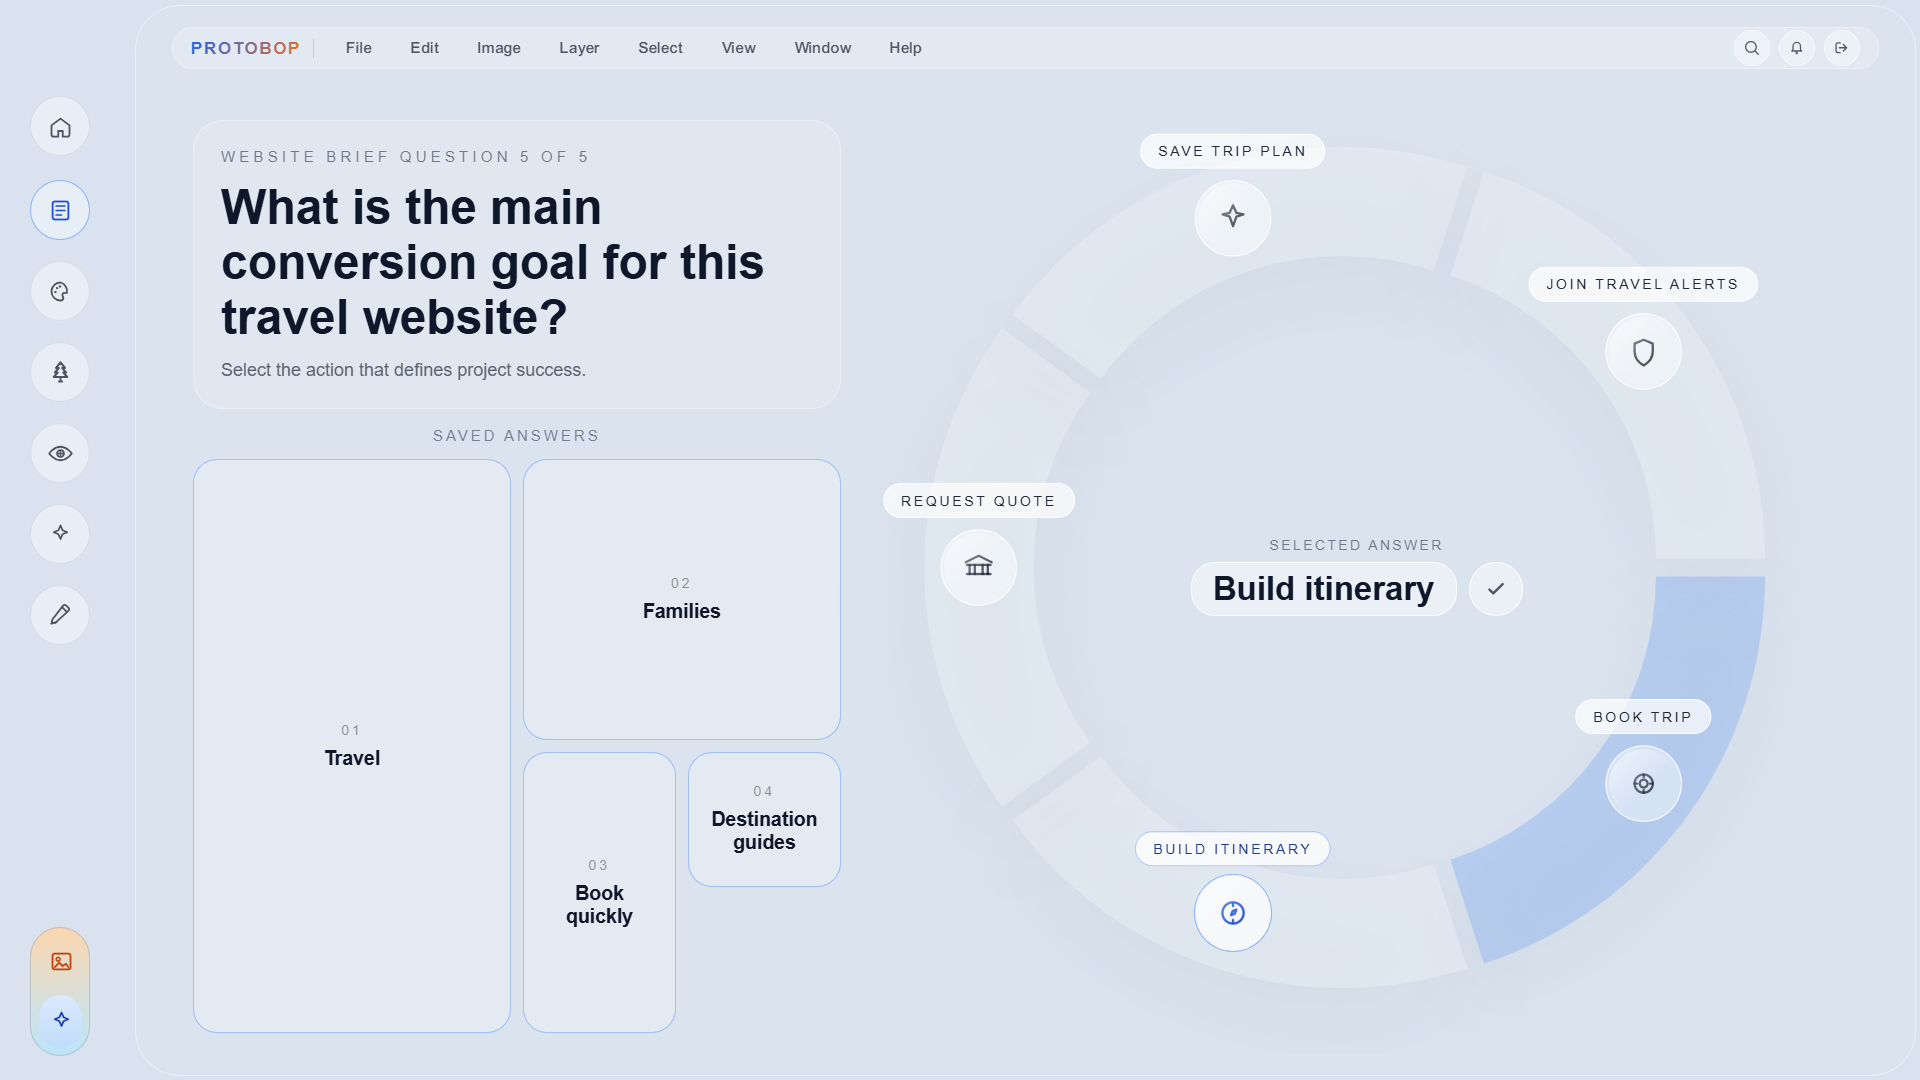
Task: Click the orange image icon at bottom-left
Action: [61, 961]
